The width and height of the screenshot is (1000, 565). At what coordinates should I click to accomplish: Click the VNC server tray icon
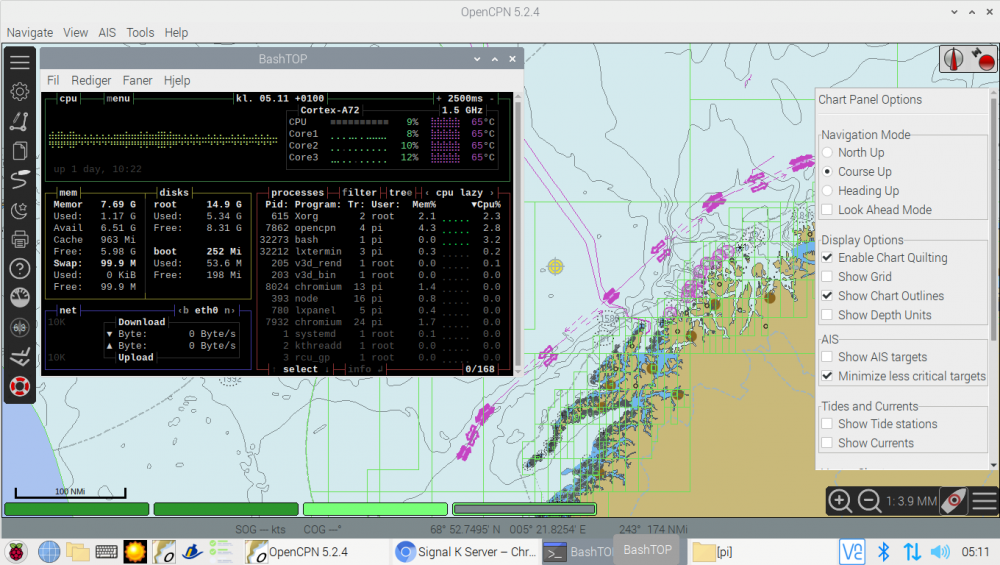(852, 552)
